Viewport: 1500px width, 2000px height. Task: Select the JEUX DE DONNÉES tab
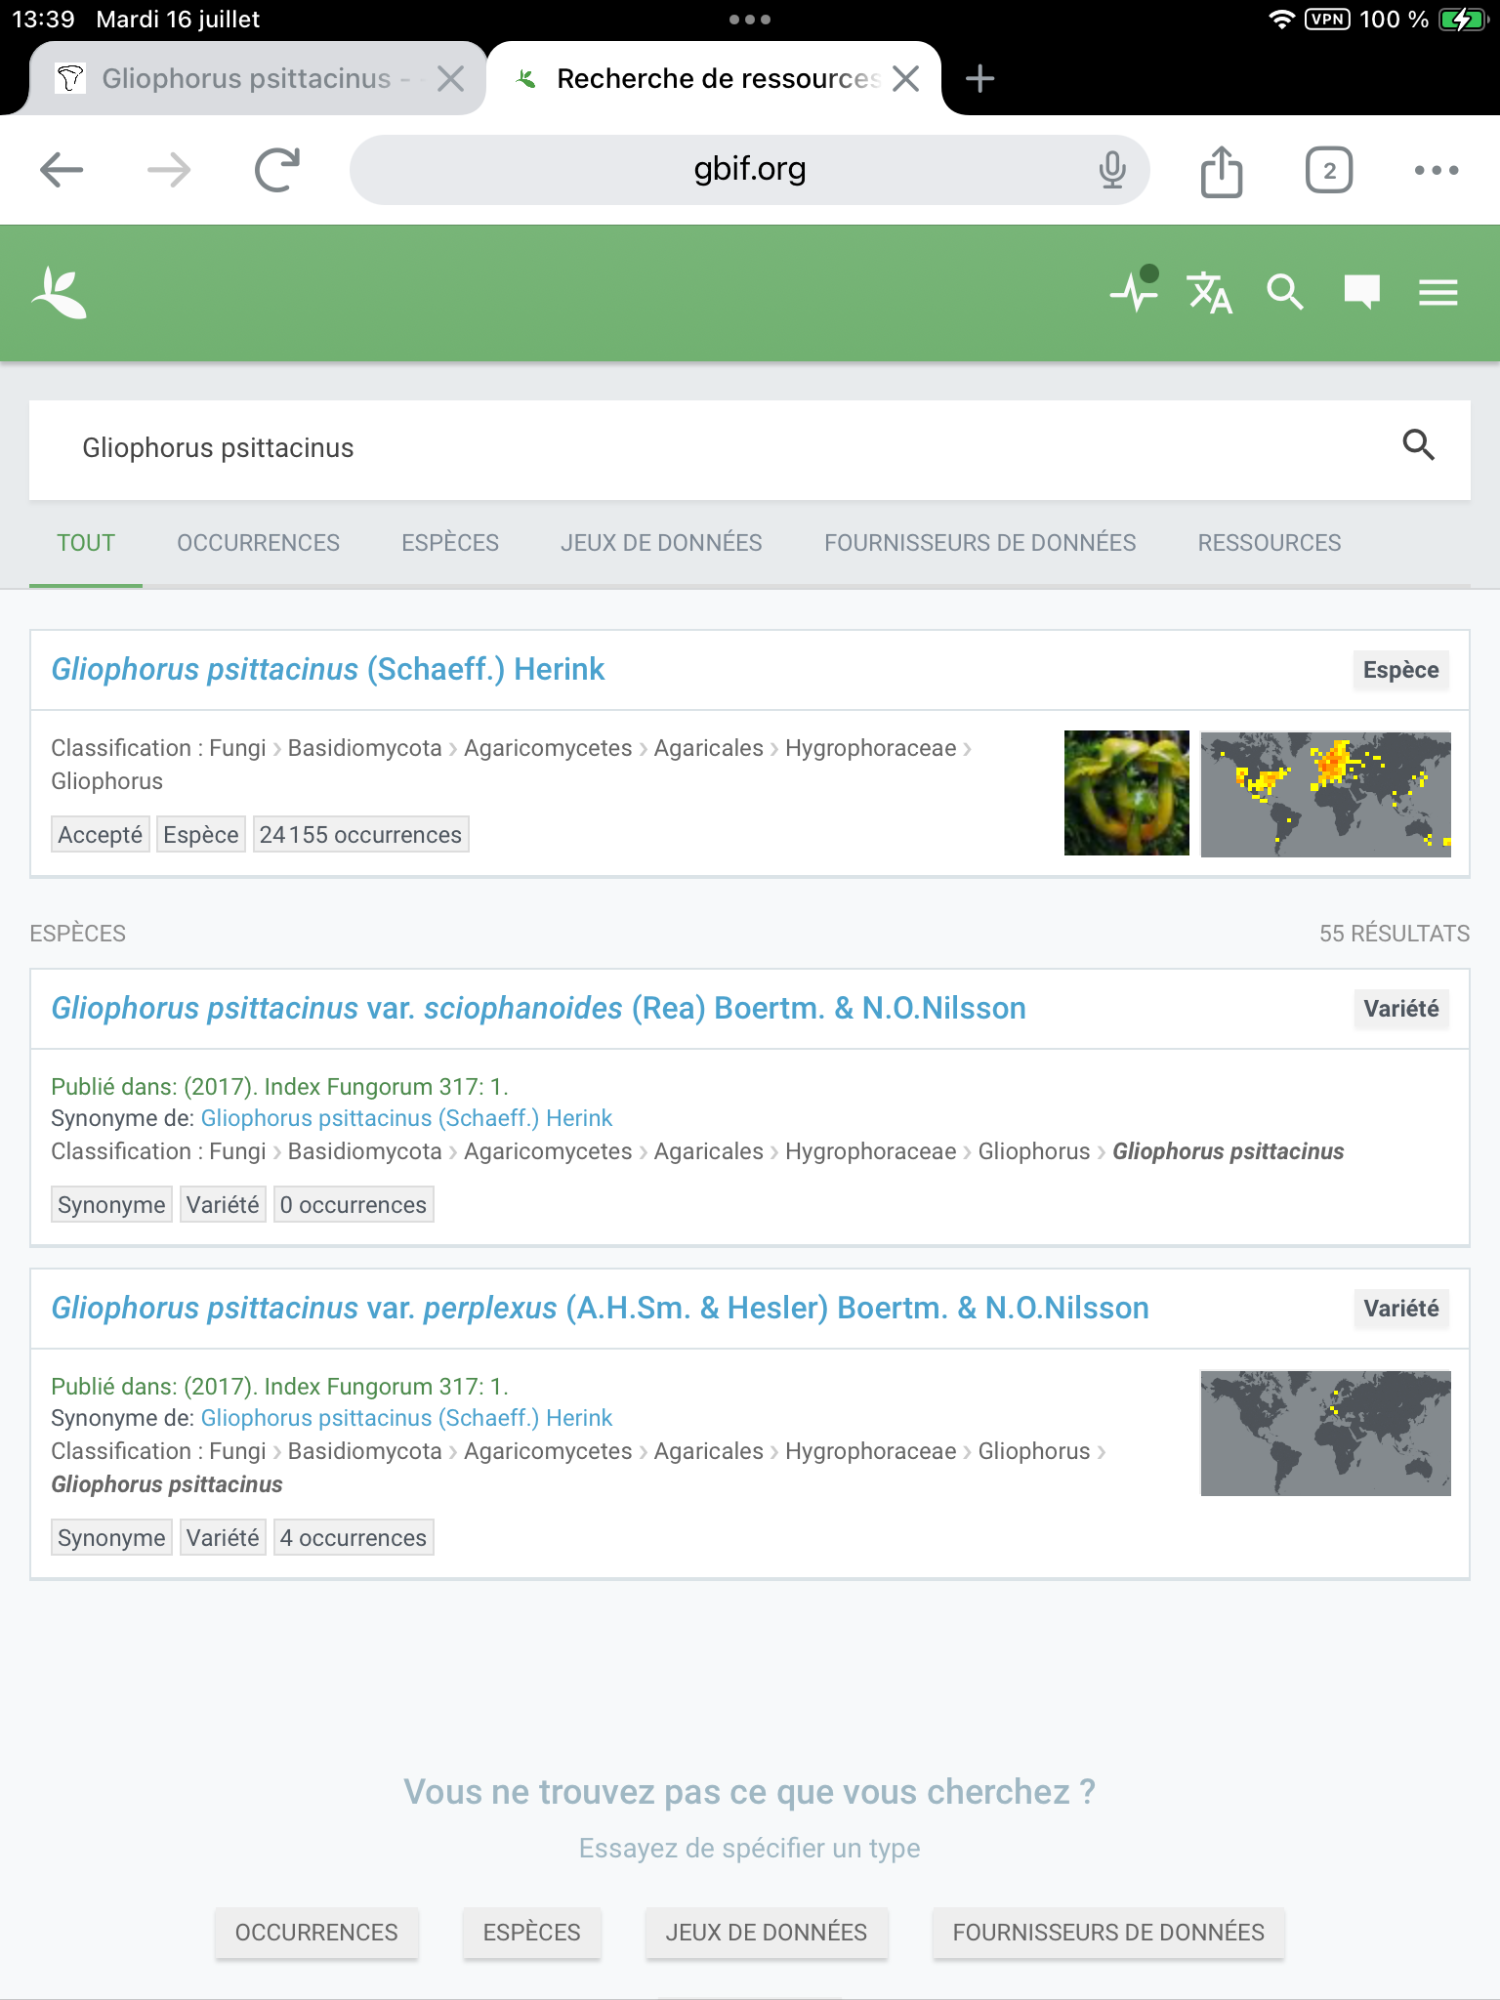tap(661, 543)
